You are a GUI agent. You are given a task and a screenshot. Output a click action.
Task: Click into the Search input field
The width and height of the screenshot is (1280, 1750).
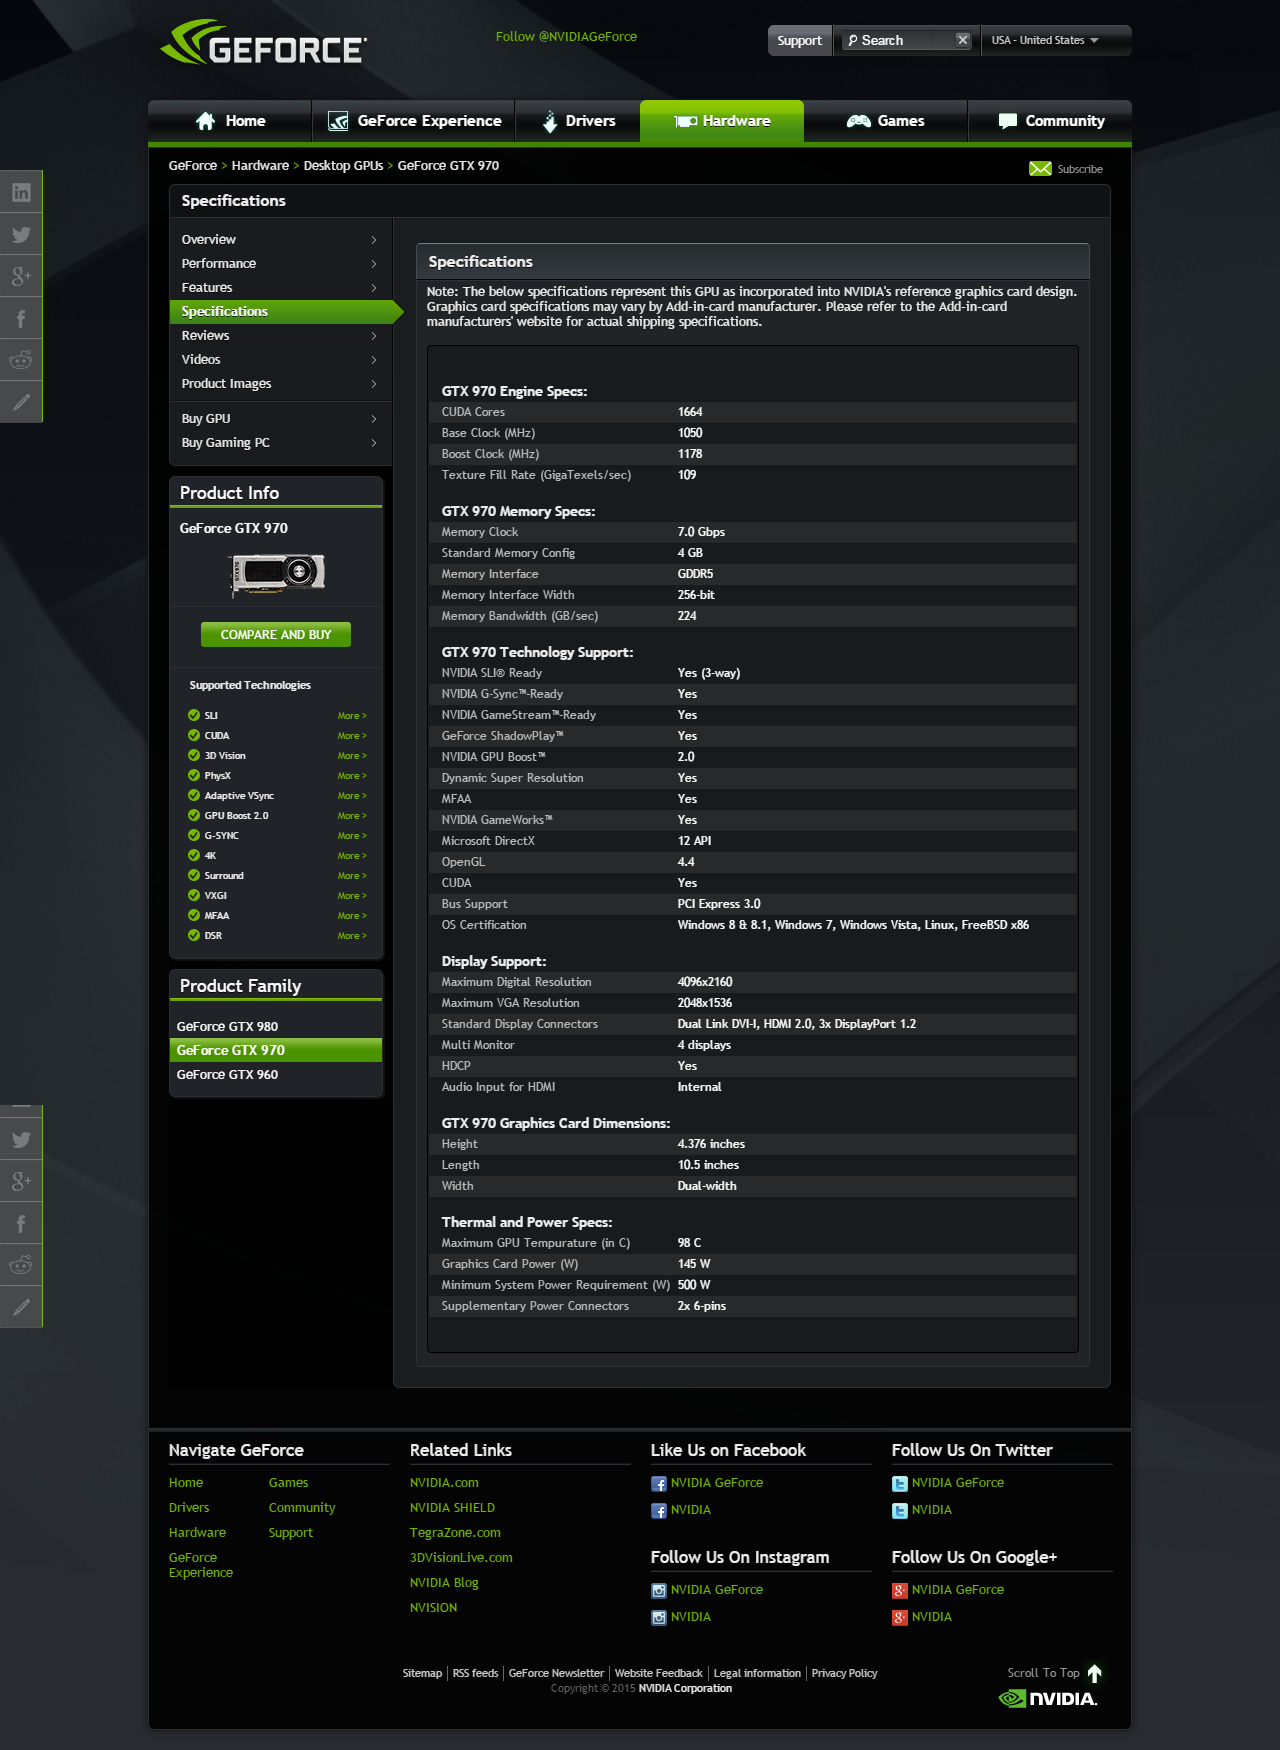click(905, 41)
